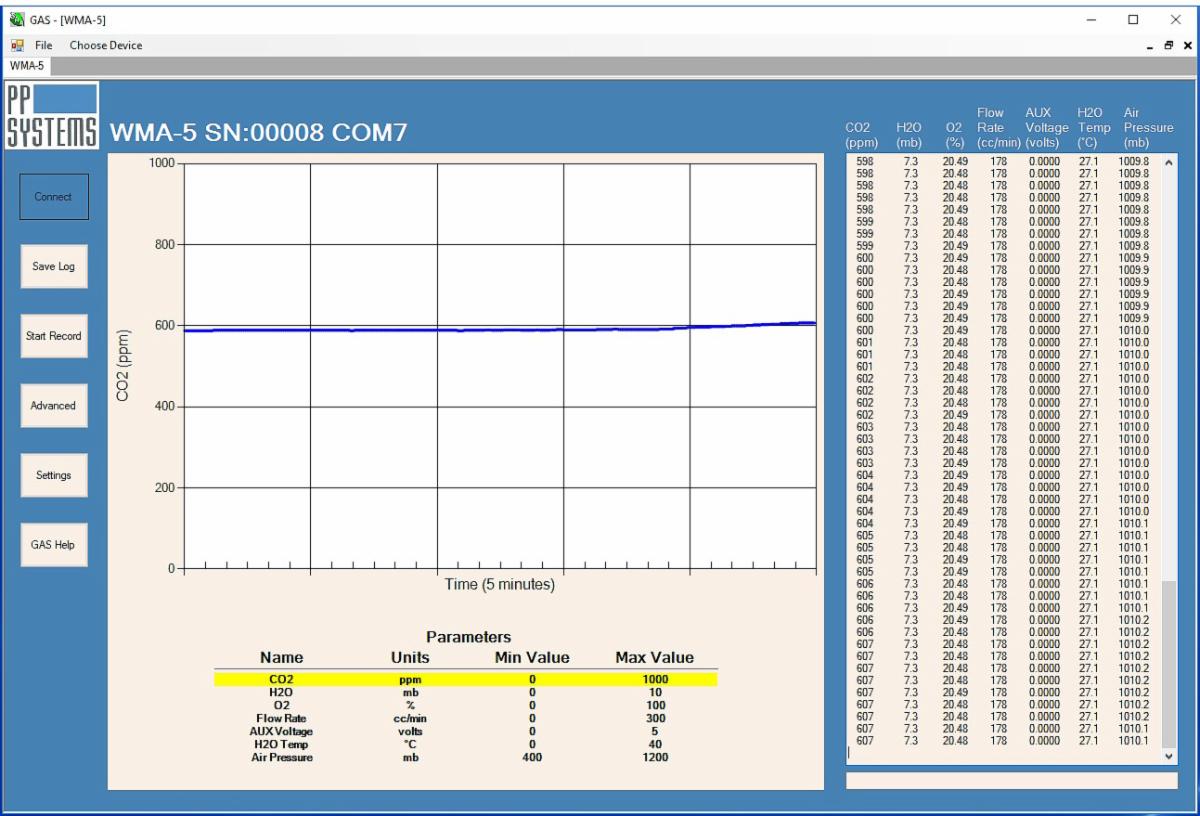Select the Air Pressure parameter row
The width and height of the screenshot is (1200, 816).
point(466,757)
